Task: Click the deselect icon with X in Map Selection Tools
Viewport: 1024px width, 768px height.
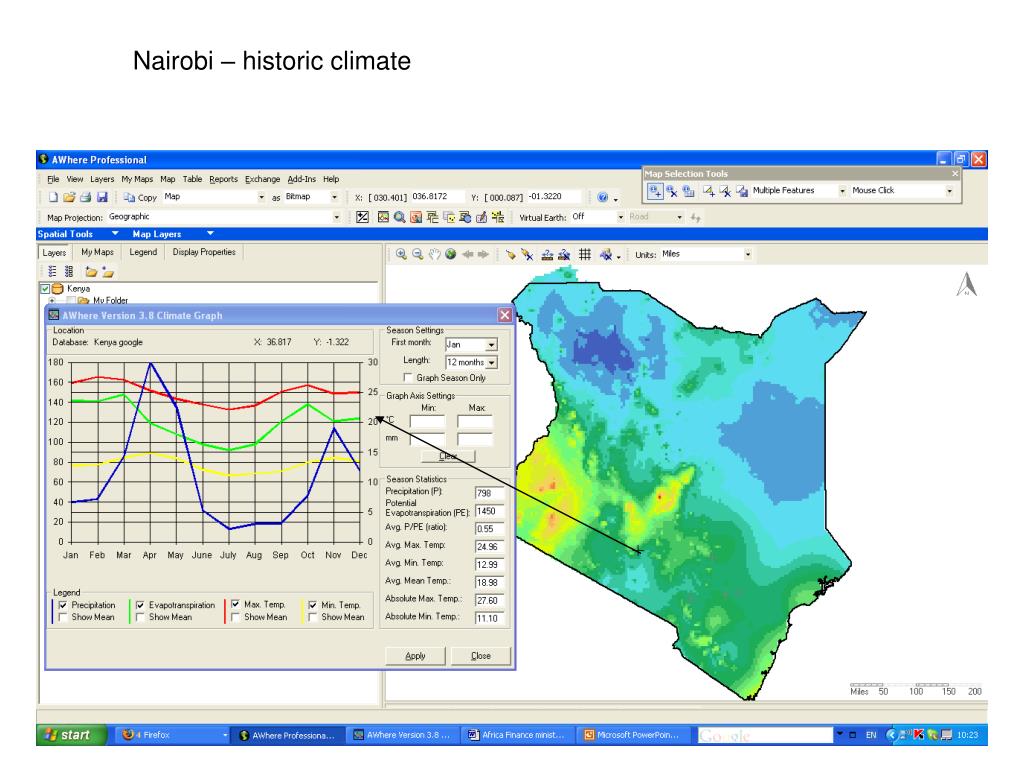Action: pos(672,191)
